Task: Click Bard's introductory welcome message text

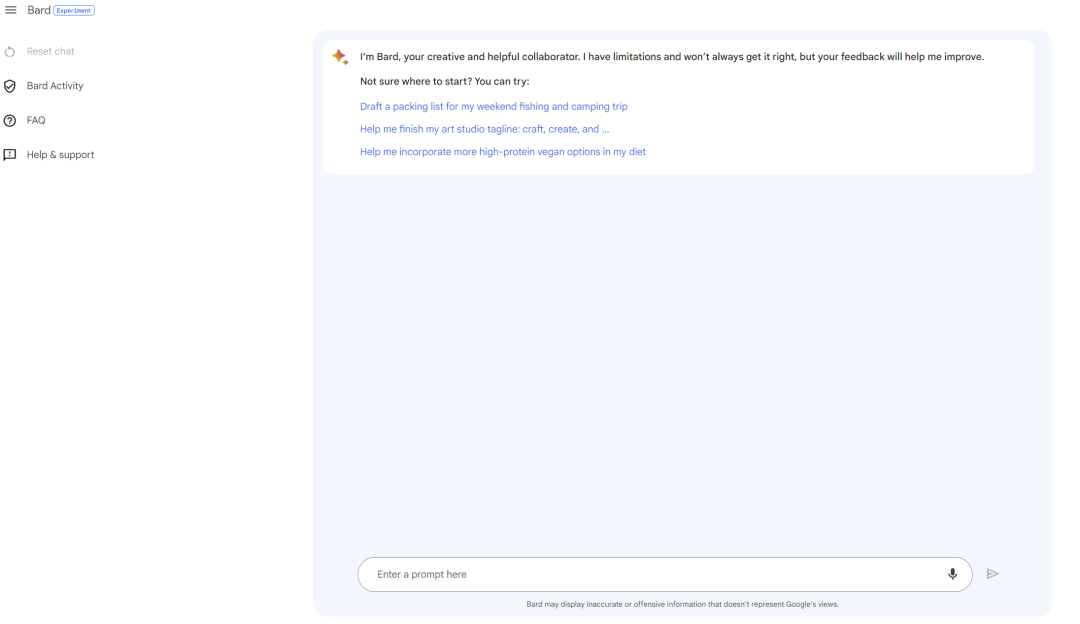Action: click(x=672, y=57)
